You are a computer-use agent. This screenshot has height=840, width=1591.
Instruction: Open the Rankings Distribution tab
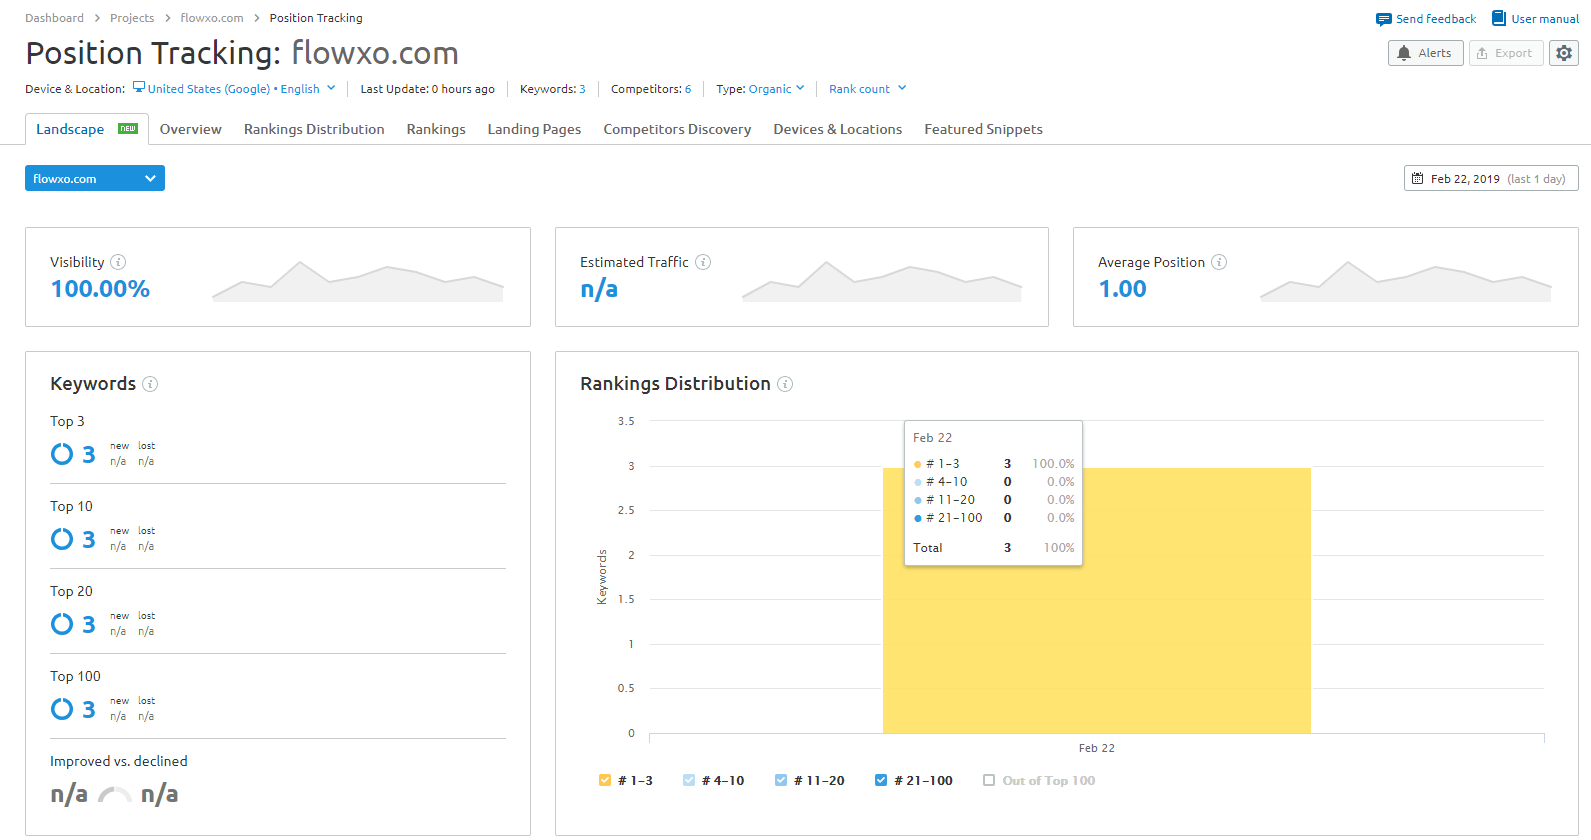pos(314,129)
